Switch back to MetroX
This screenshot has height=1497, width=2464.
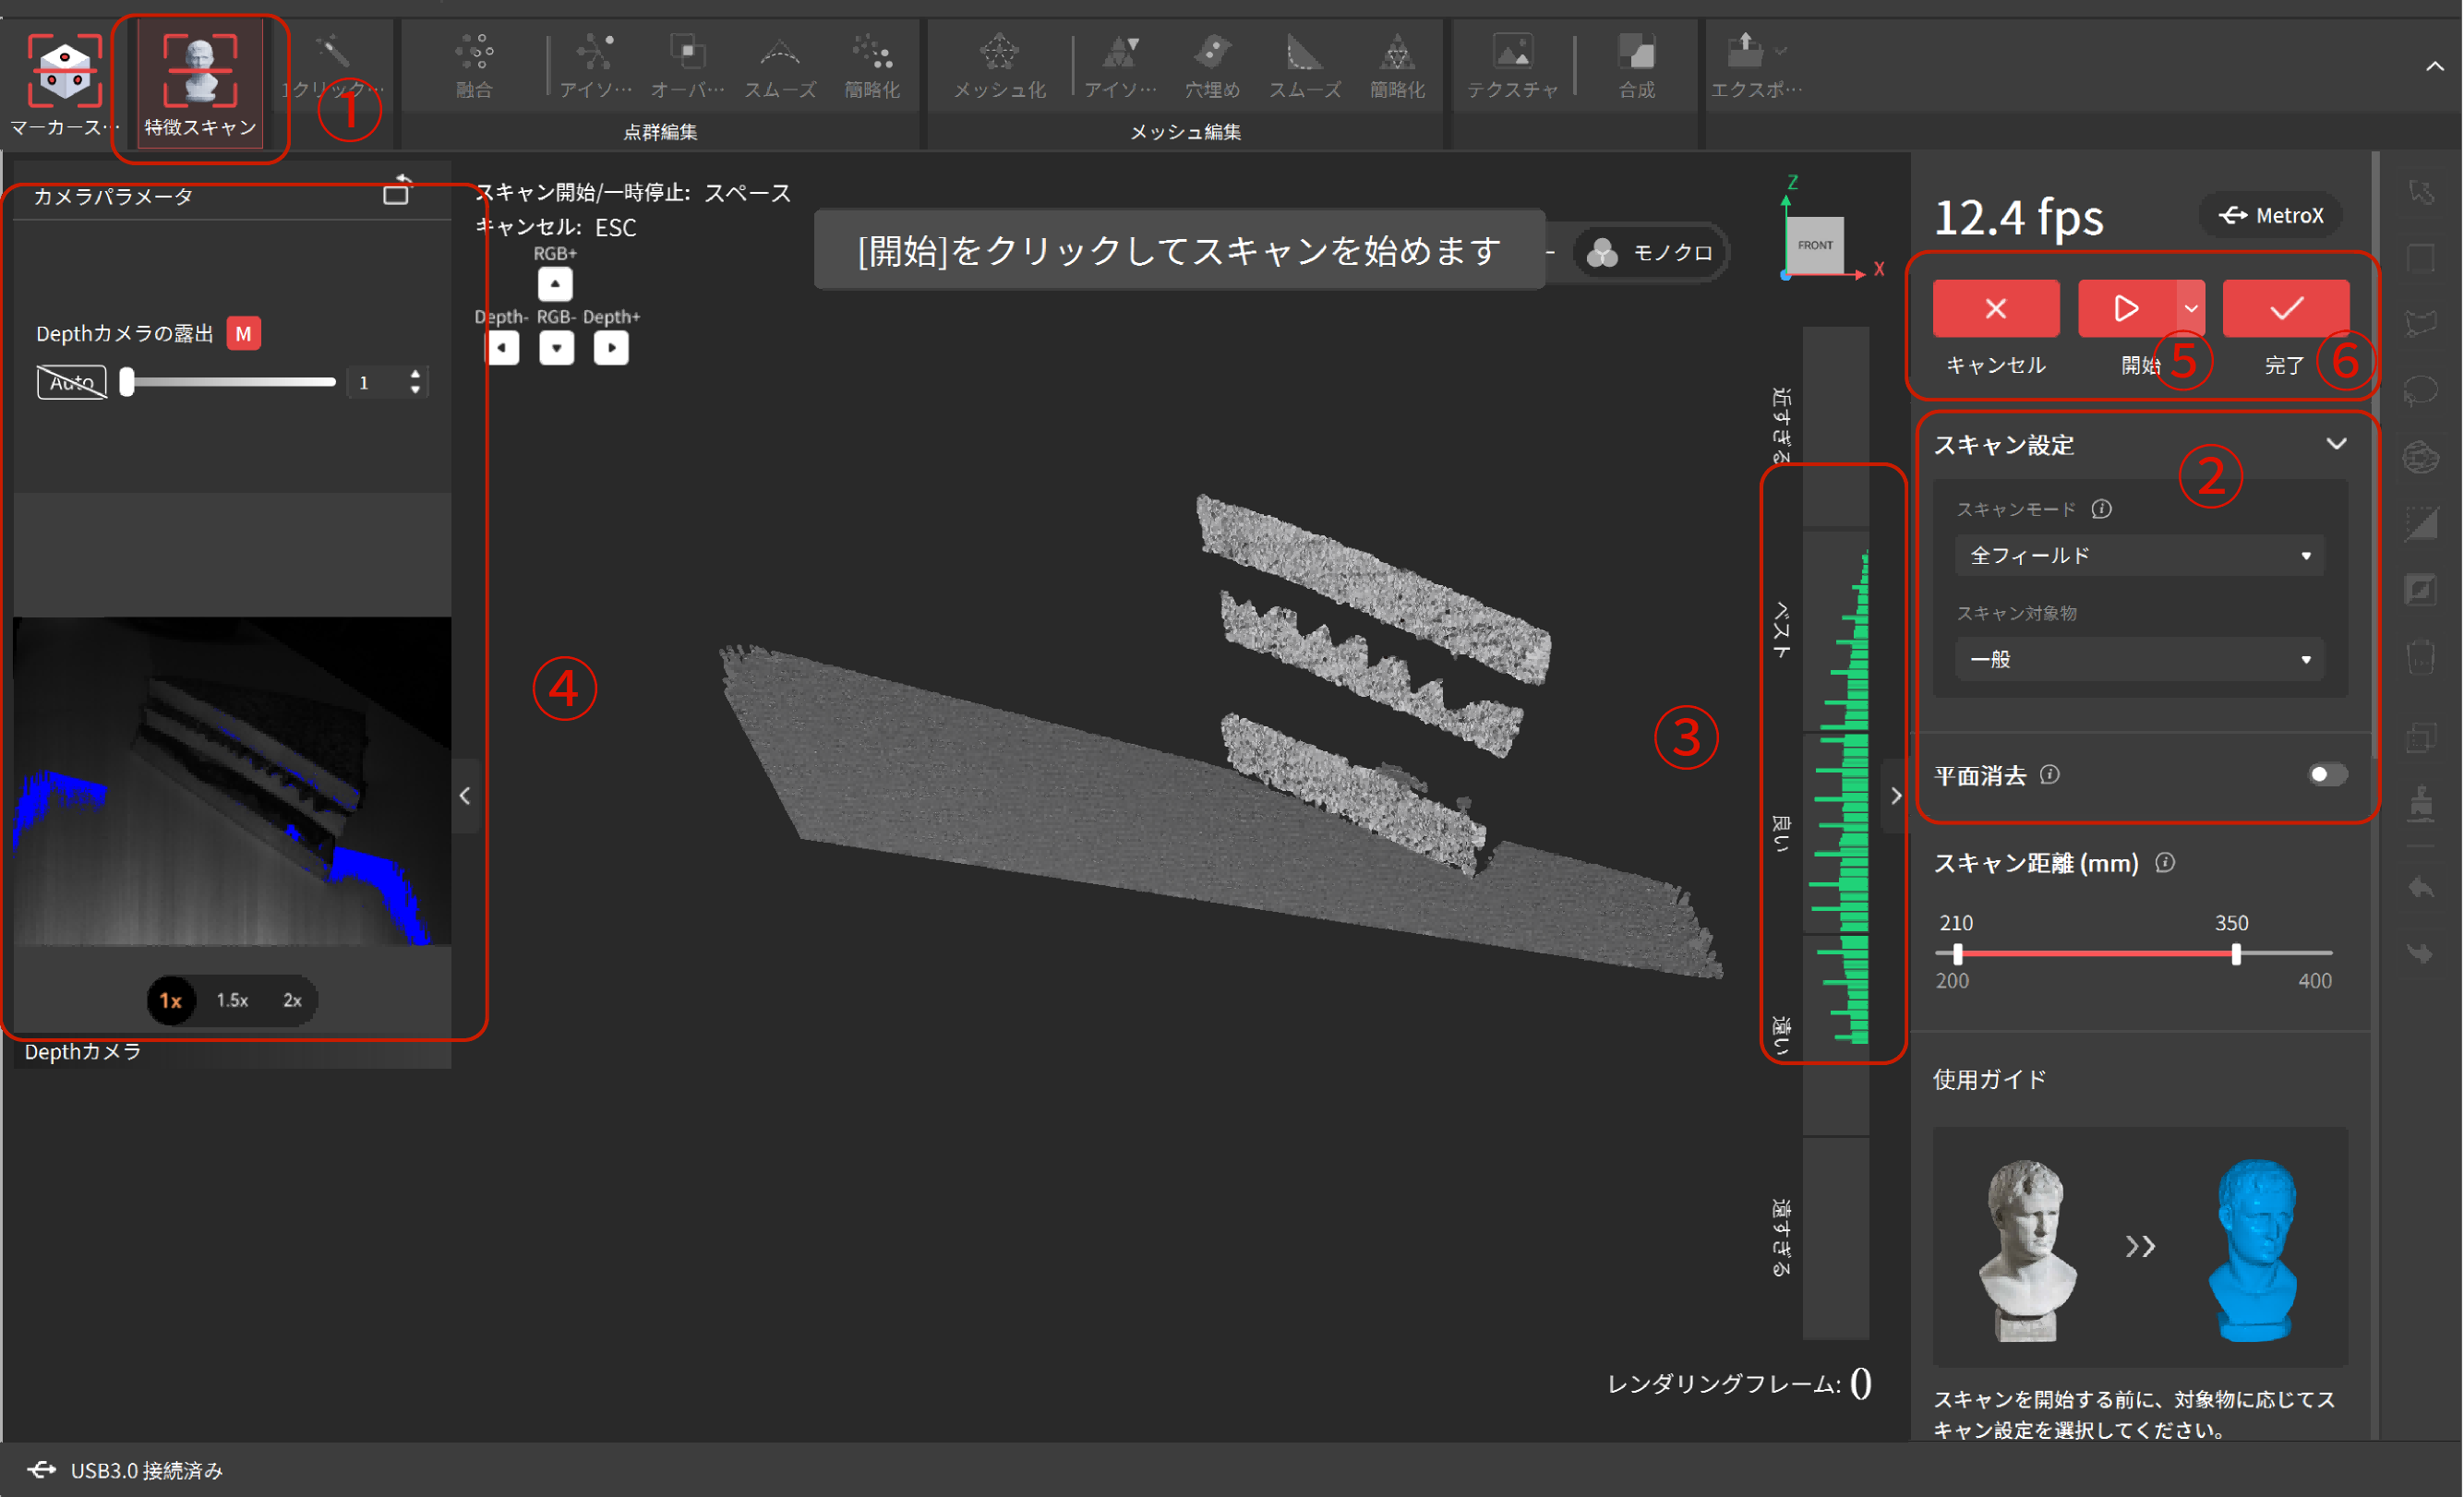[x=2270, y=214]
